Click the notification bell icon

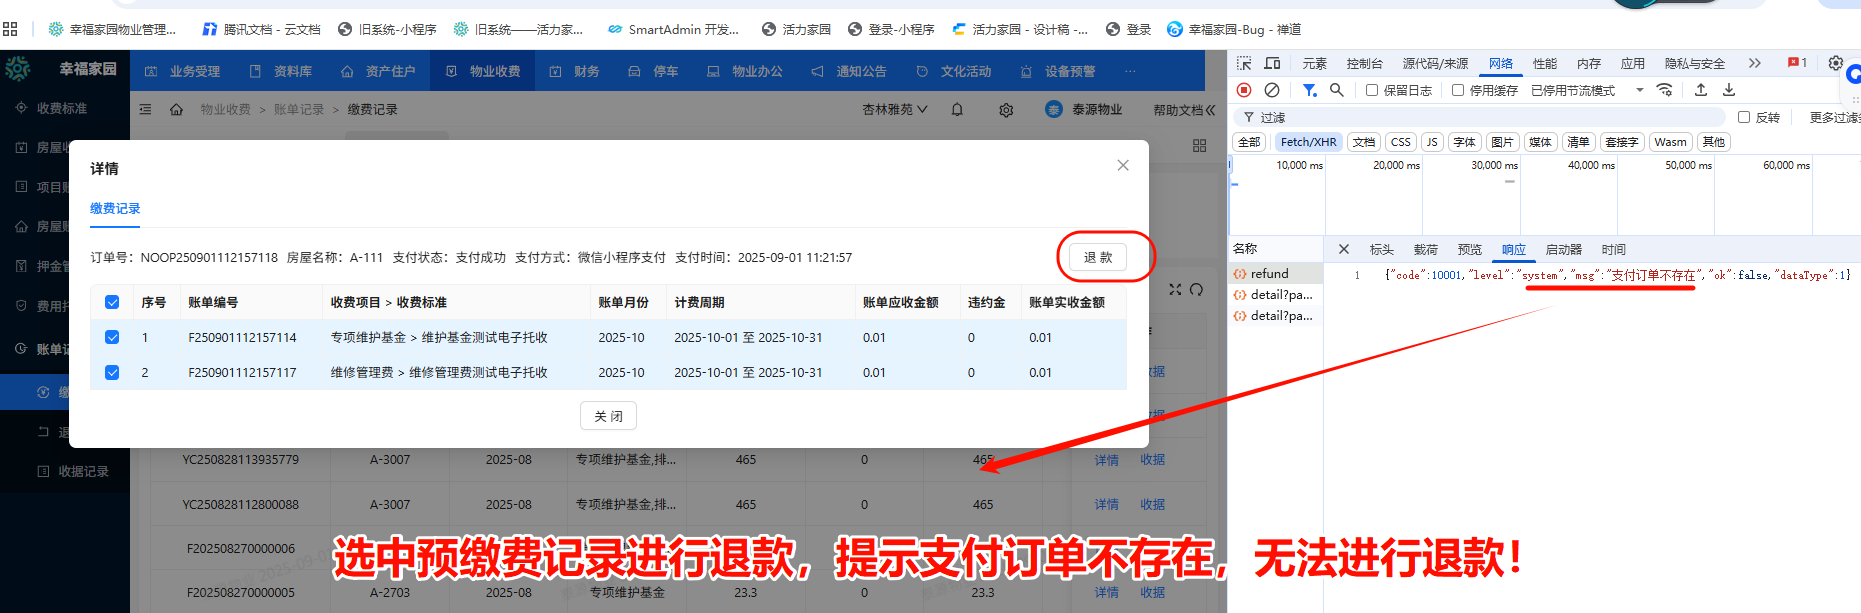957,110
